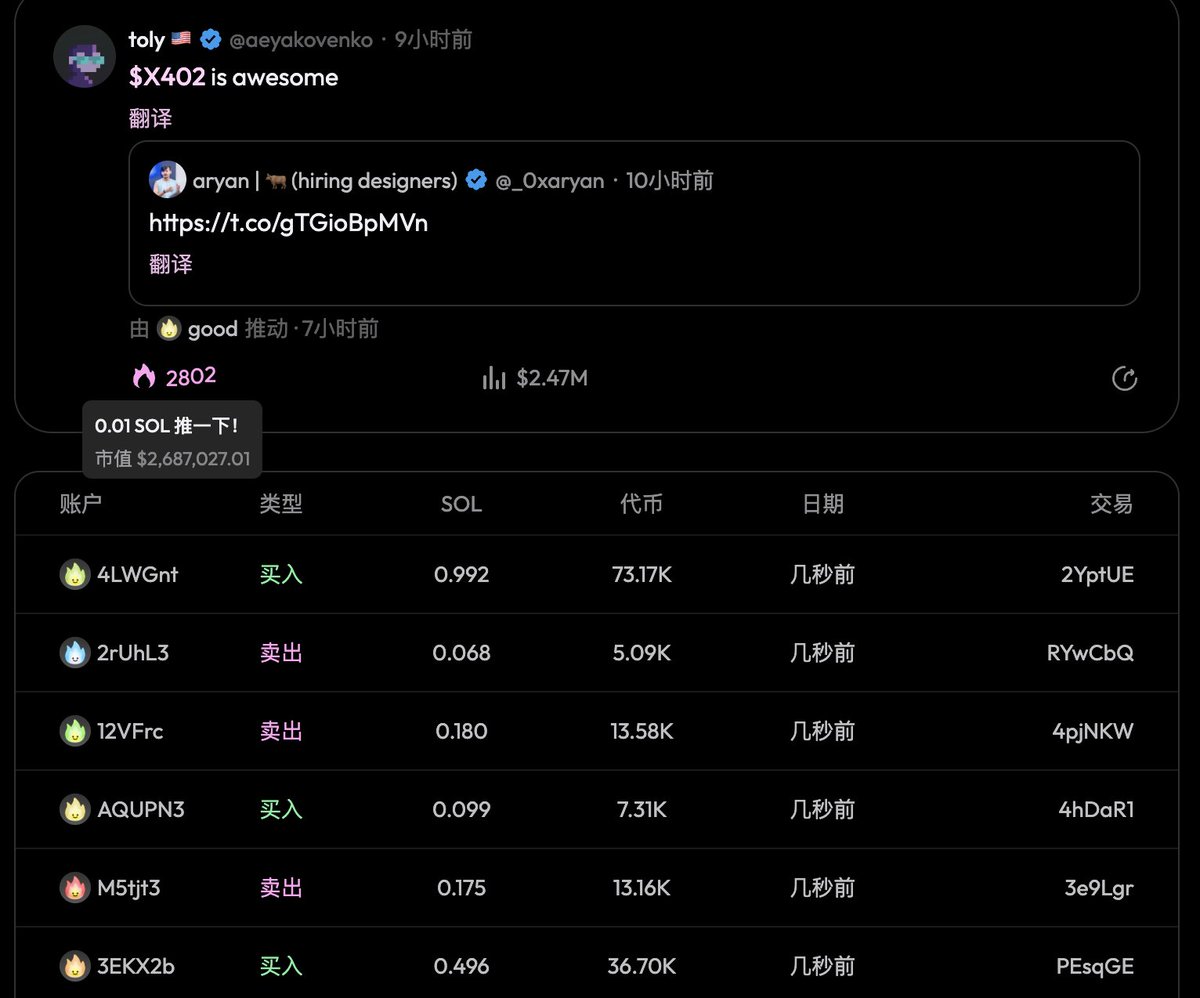This screenshot has width=1200, height=998.
Task: Click the blue flame avatar beside 2rUhL3
Action: [75, 653]
